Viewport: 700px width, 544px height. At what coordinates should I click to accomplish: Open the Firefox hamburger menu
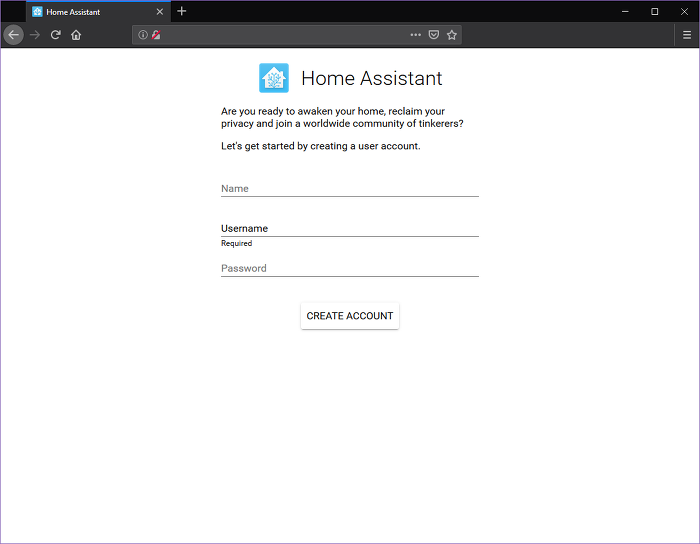[x=687, y=35]
